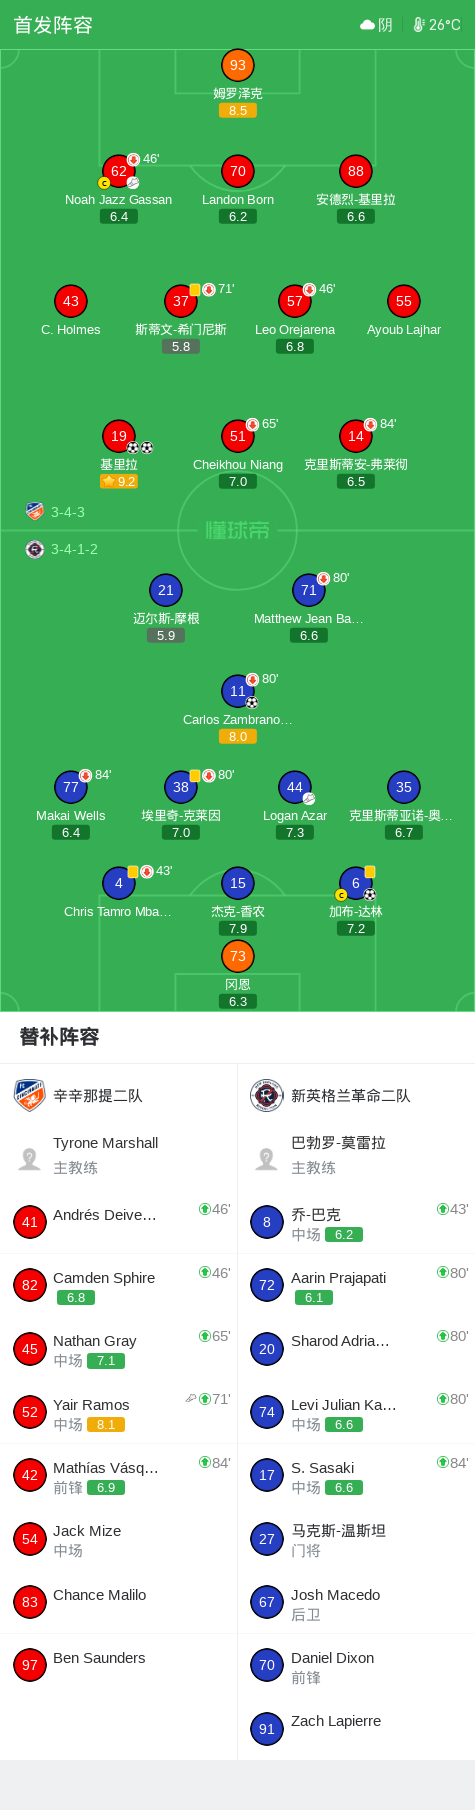Open substitute Yair Ramos entry
475x1810 pixels.
(x=119, y=1412)
